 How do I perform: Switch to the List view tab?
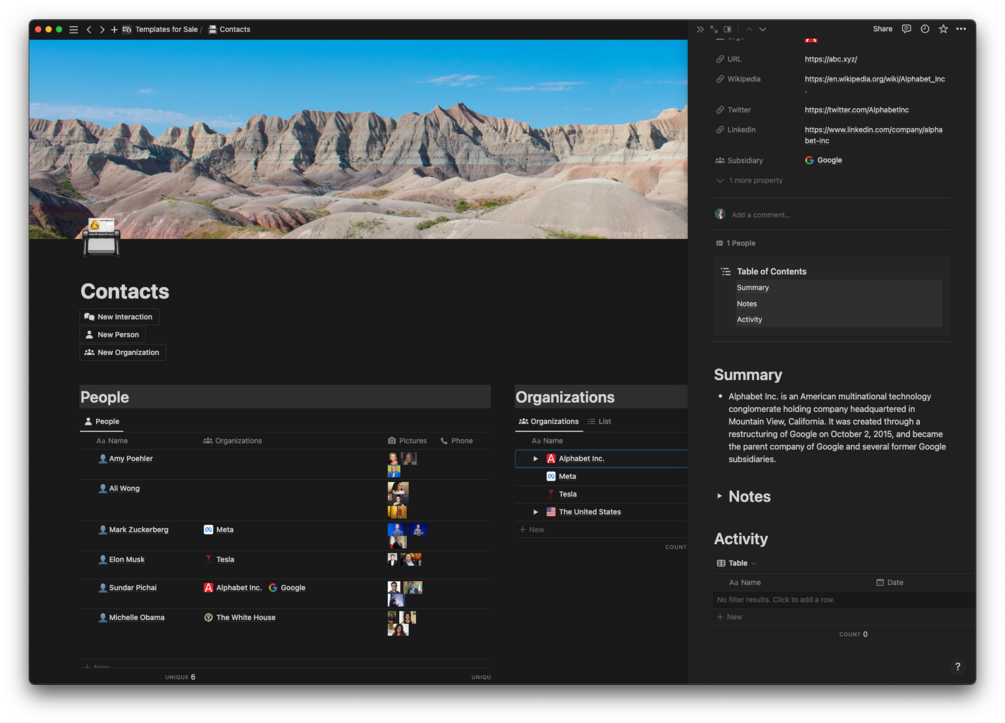pyautogui.click(x=599, y=422)
